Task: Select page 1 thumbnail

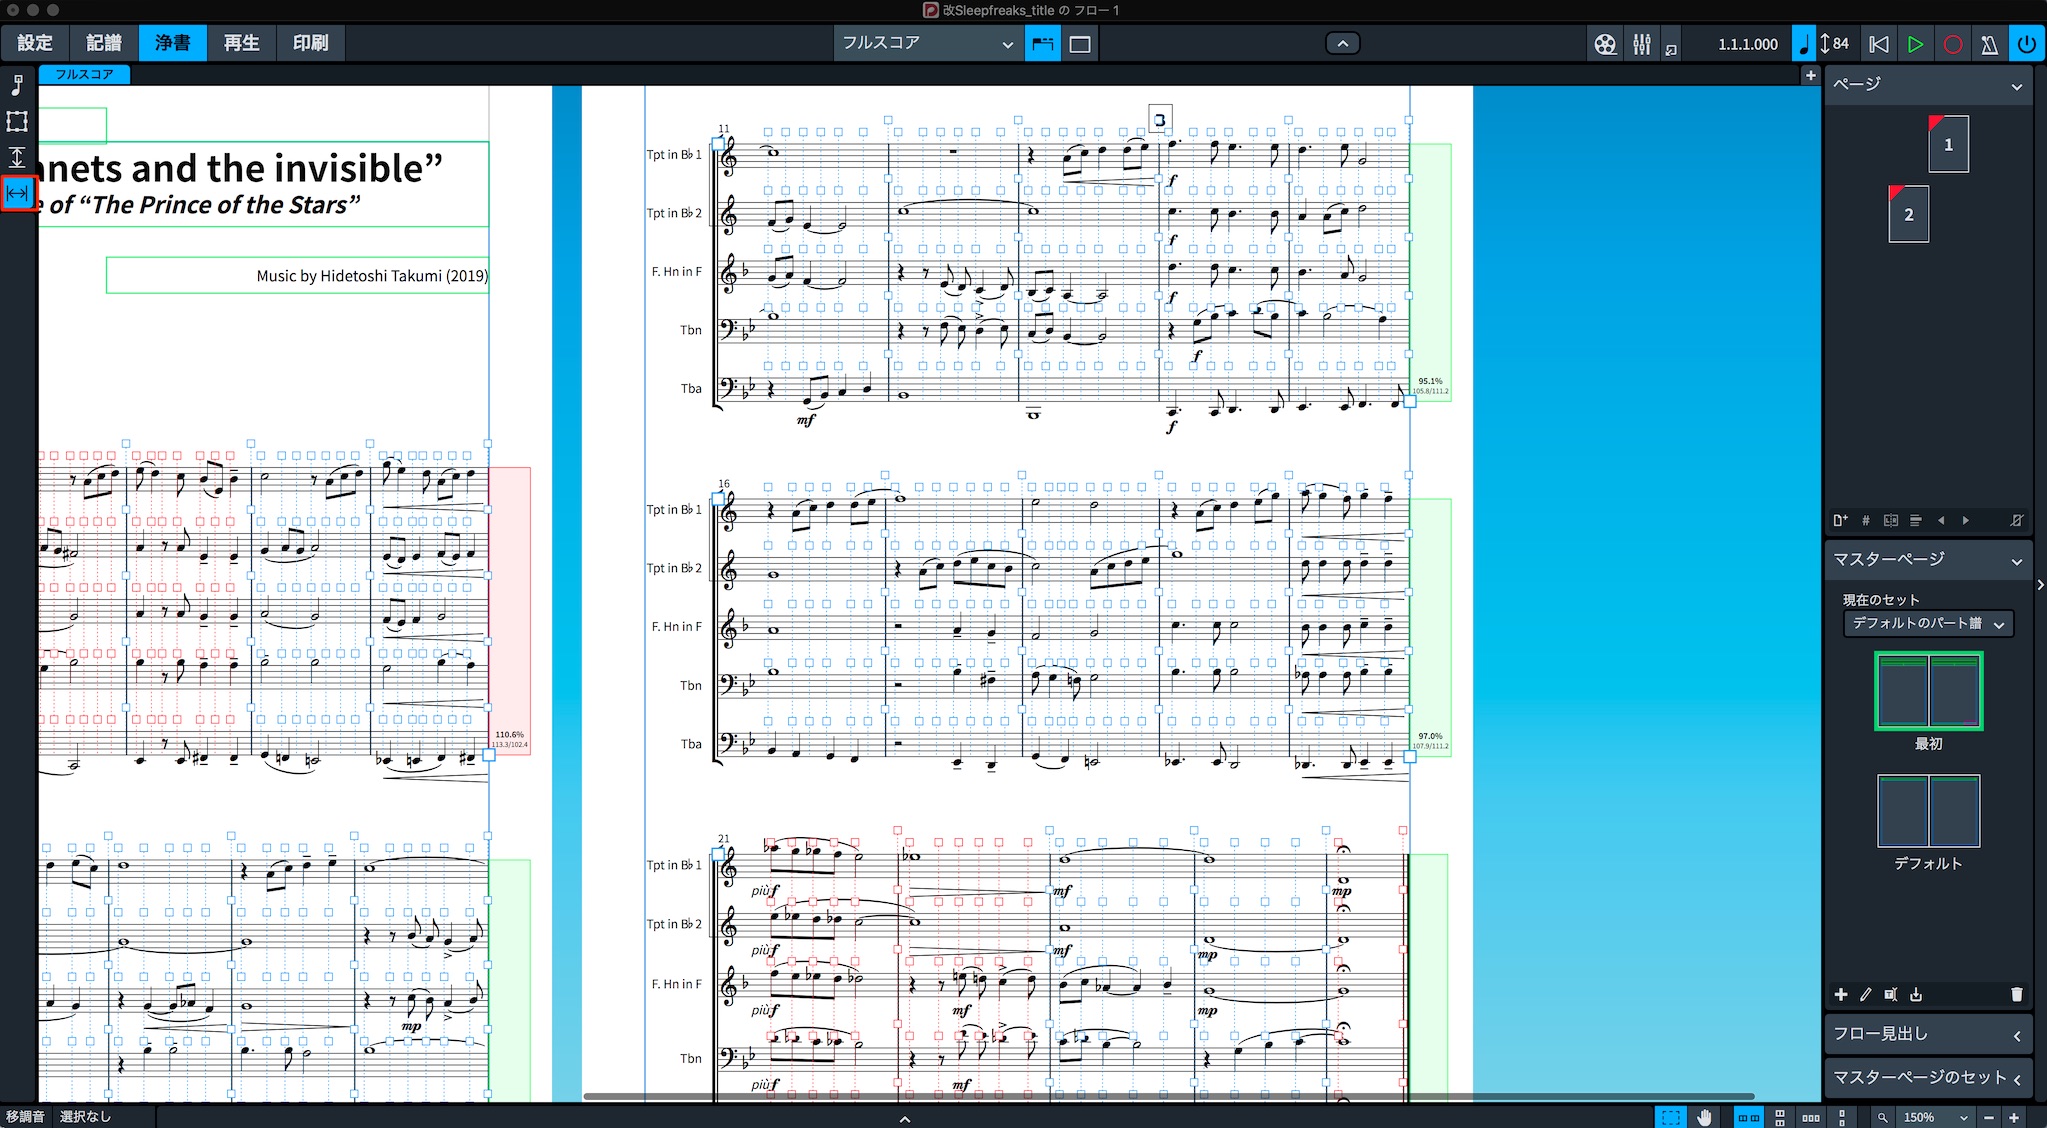Action: pyautogui.click(x=1948, y=144)
